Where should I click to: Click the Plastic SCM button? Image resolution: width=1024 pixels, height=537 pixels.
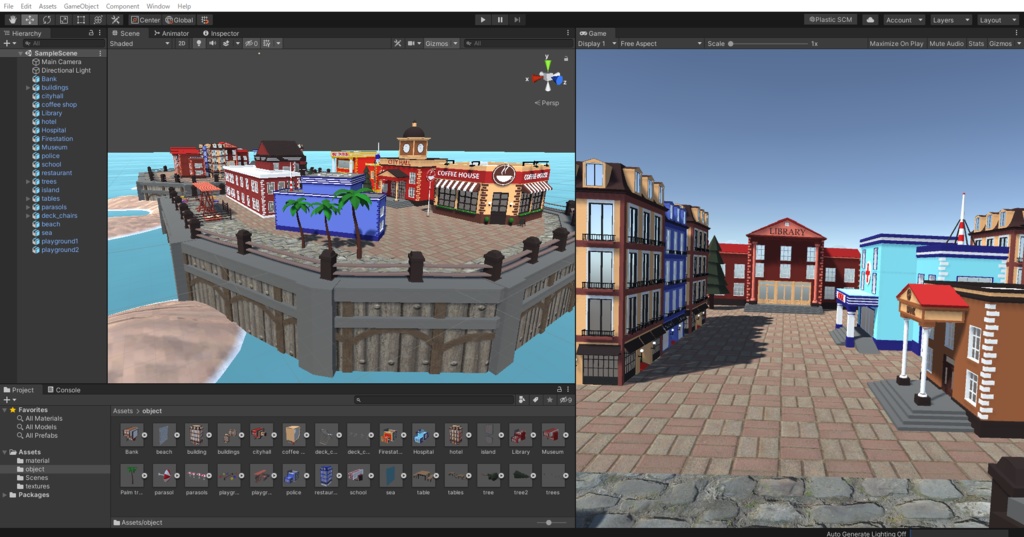[x=830, y=19]
